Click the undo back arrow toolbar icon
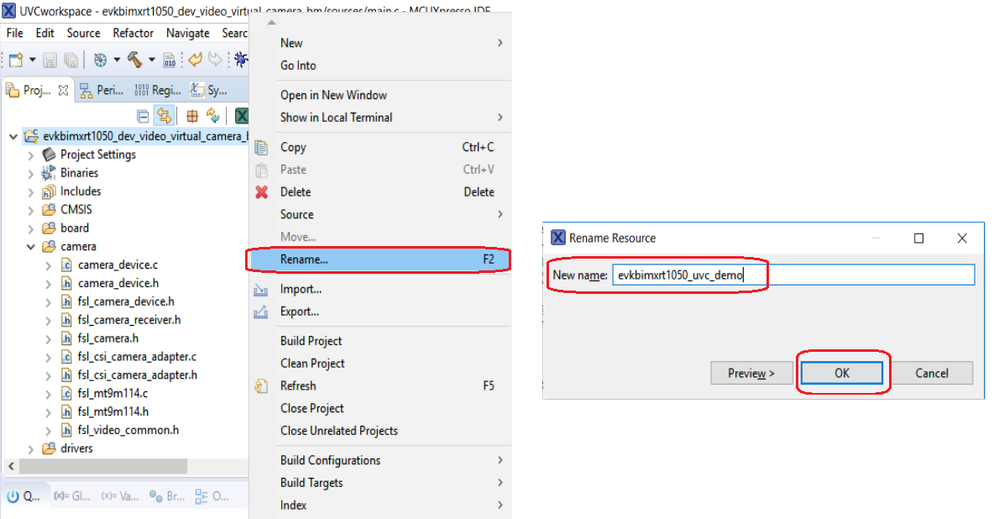999x519 pixels. [195, 60]
